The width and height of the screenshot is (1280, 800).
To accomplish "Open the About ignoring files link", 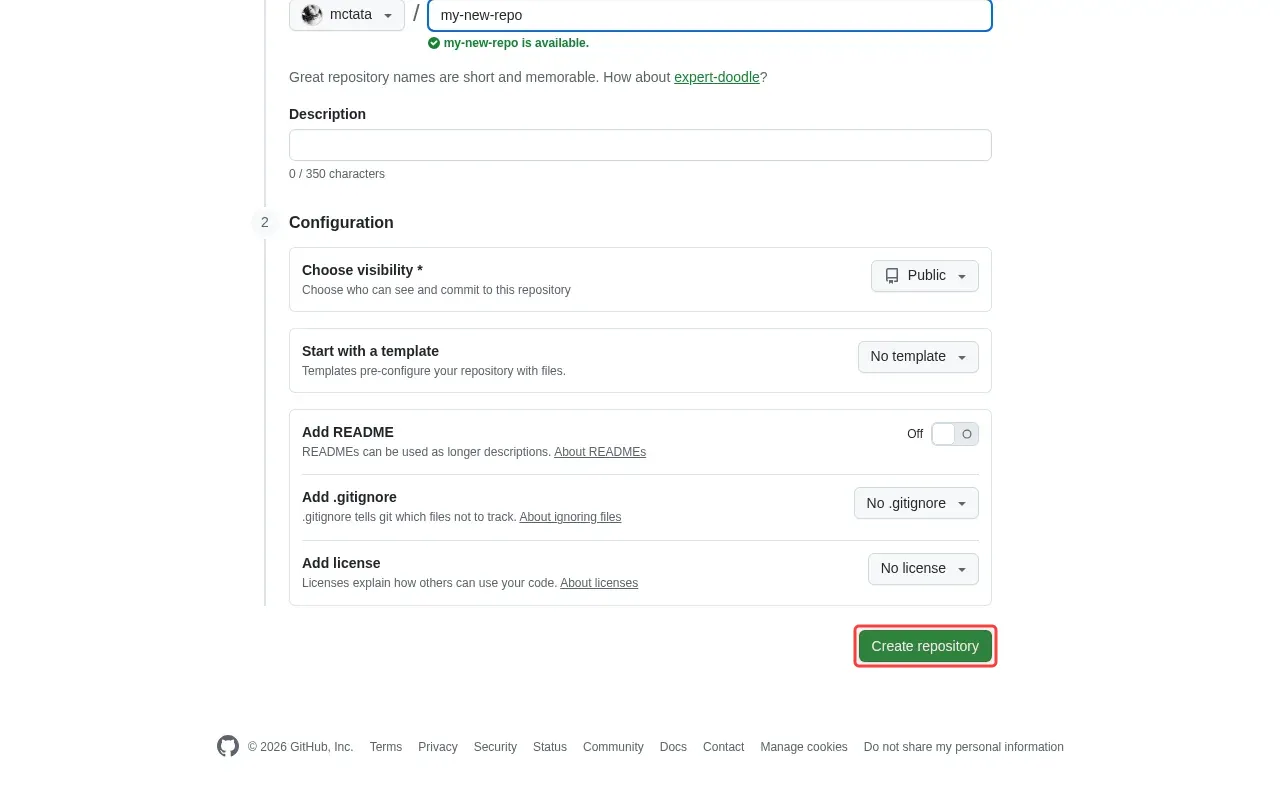I will pyautogui.click(x=570, y=517).
